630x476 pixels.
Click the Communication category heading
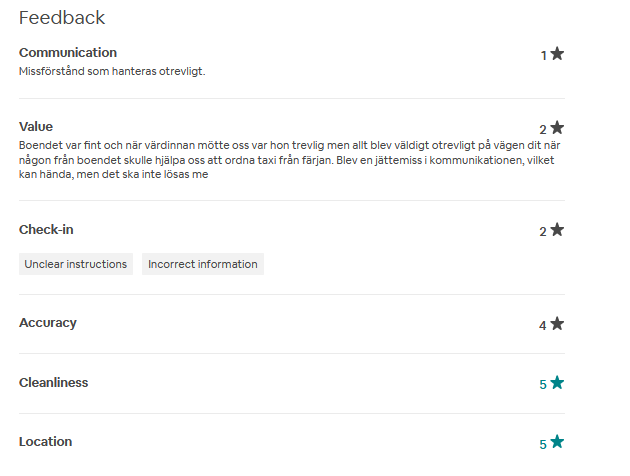pyautogui.click(x=68, y=53)
